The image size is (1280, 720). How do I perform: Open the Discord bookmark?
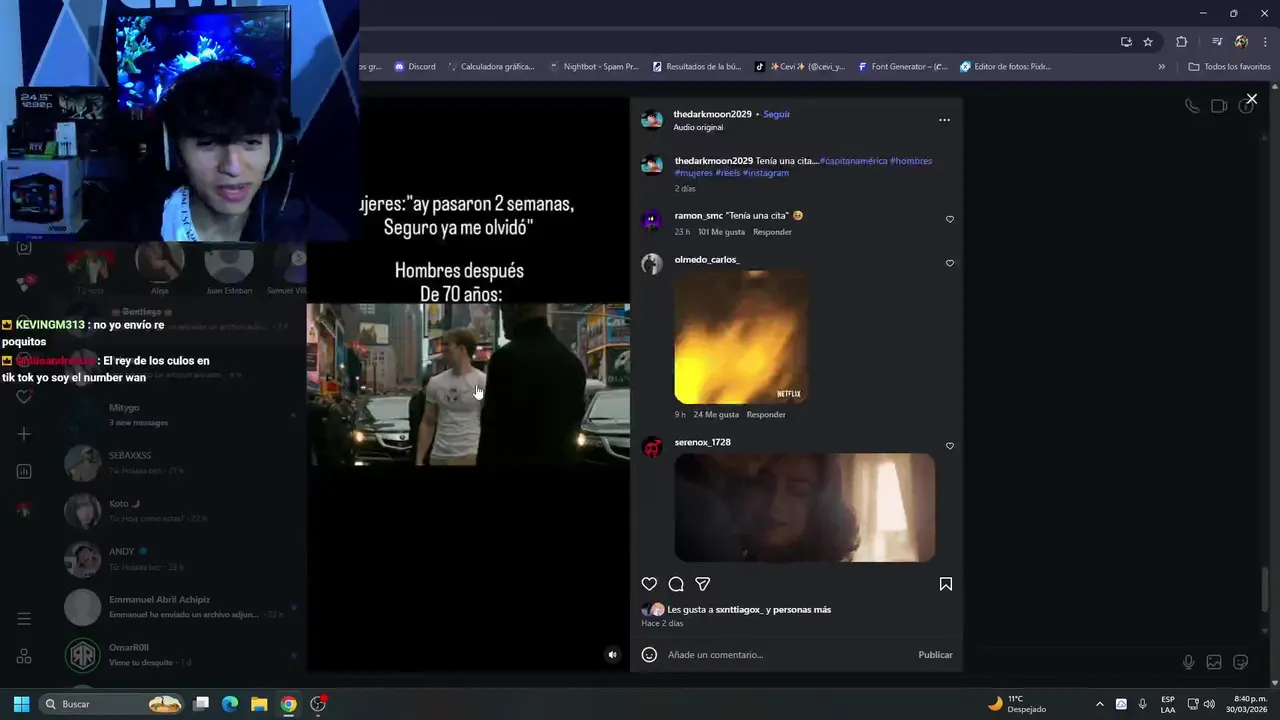point(415,67)
